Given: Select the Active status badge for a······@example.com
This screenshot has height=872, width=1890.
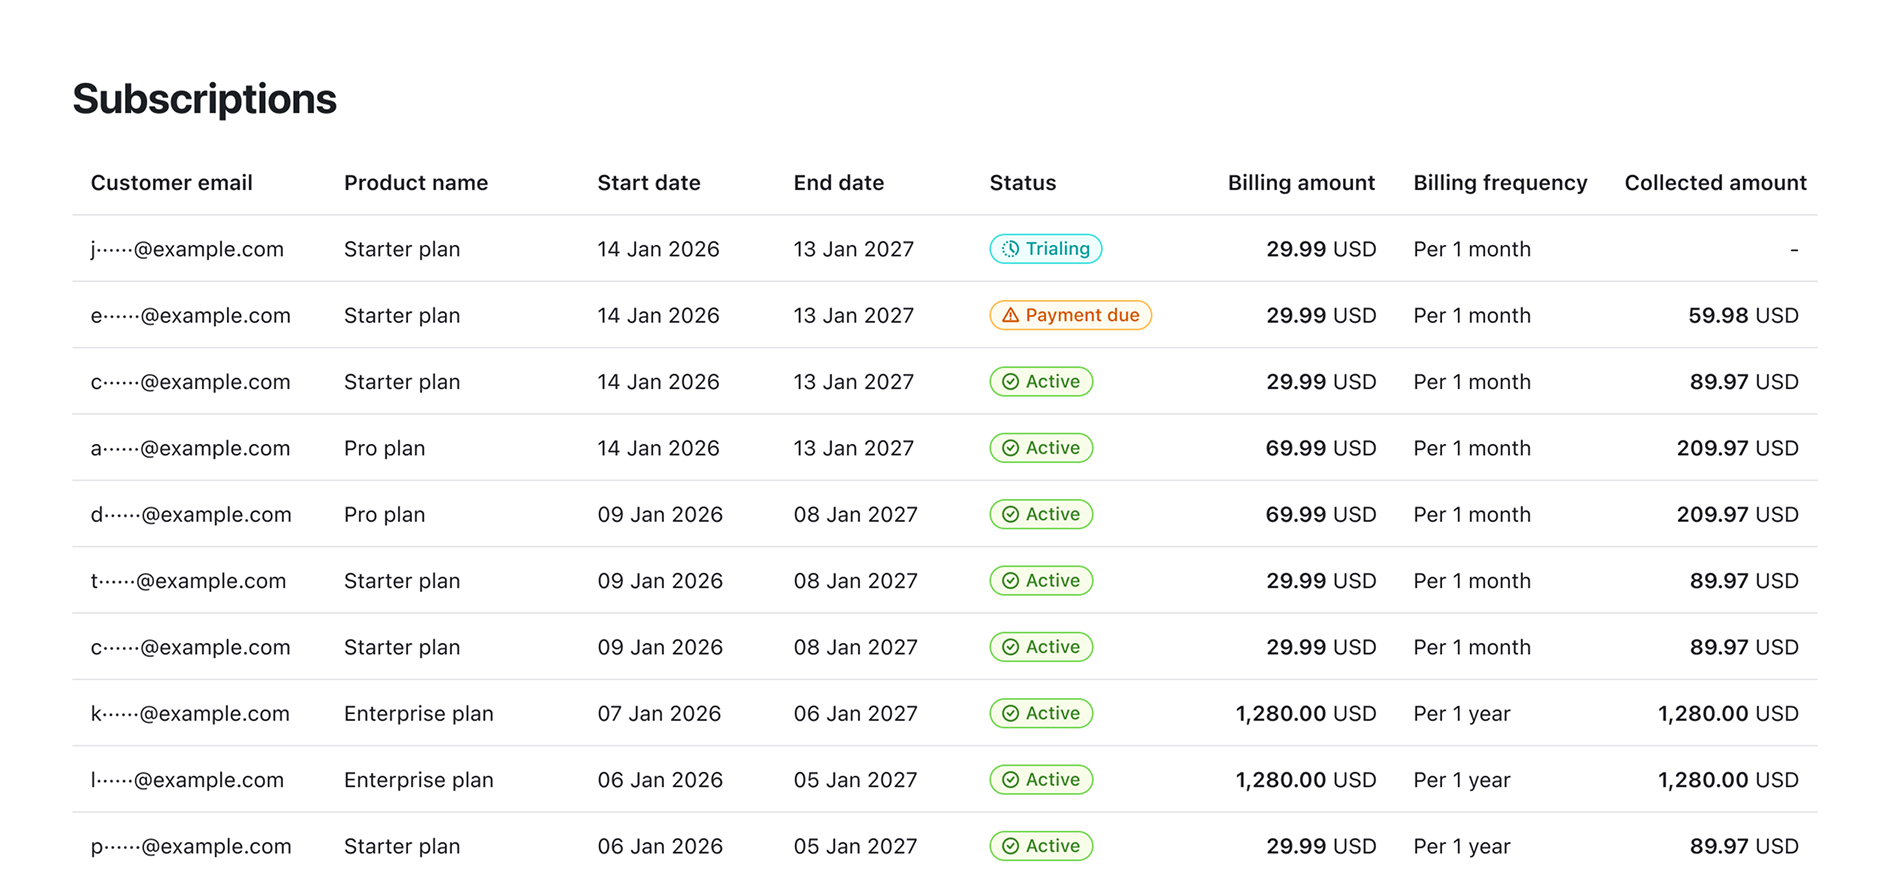Looking at the screenshot, I should (x=1041, y=448).
